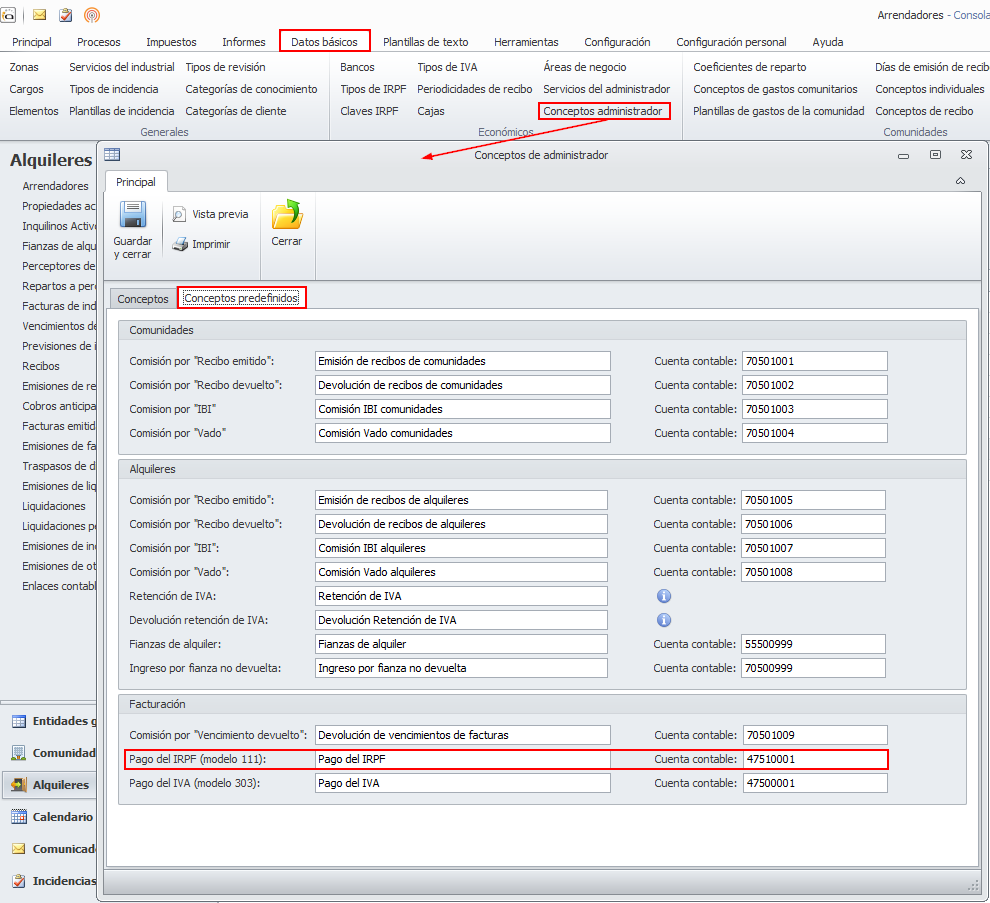Switch to the Conceptos tab
Image resolution: width=990 pixels, height=903 pixels.
pyautogui.click(x=143, y=299)
